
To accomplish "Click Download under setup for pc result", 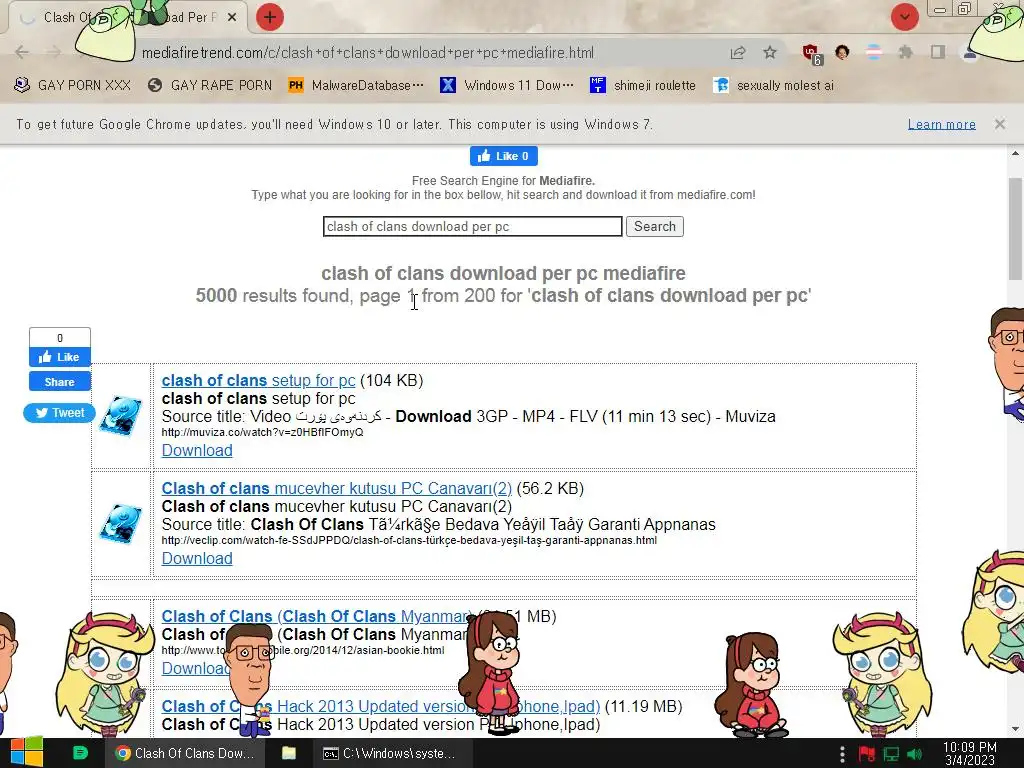I will (197, 451).
